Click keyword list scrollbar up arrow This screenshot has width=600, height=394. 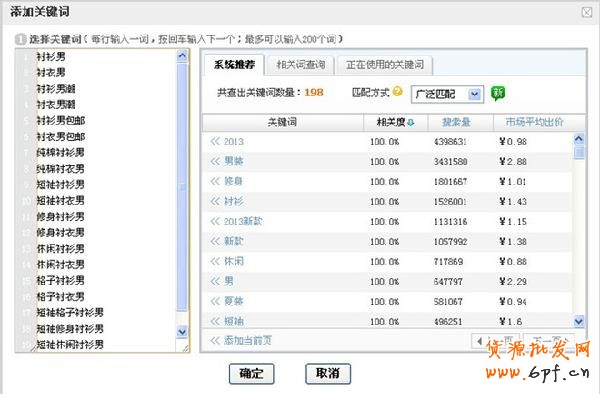pyautogui.click(x=182, y=57)
